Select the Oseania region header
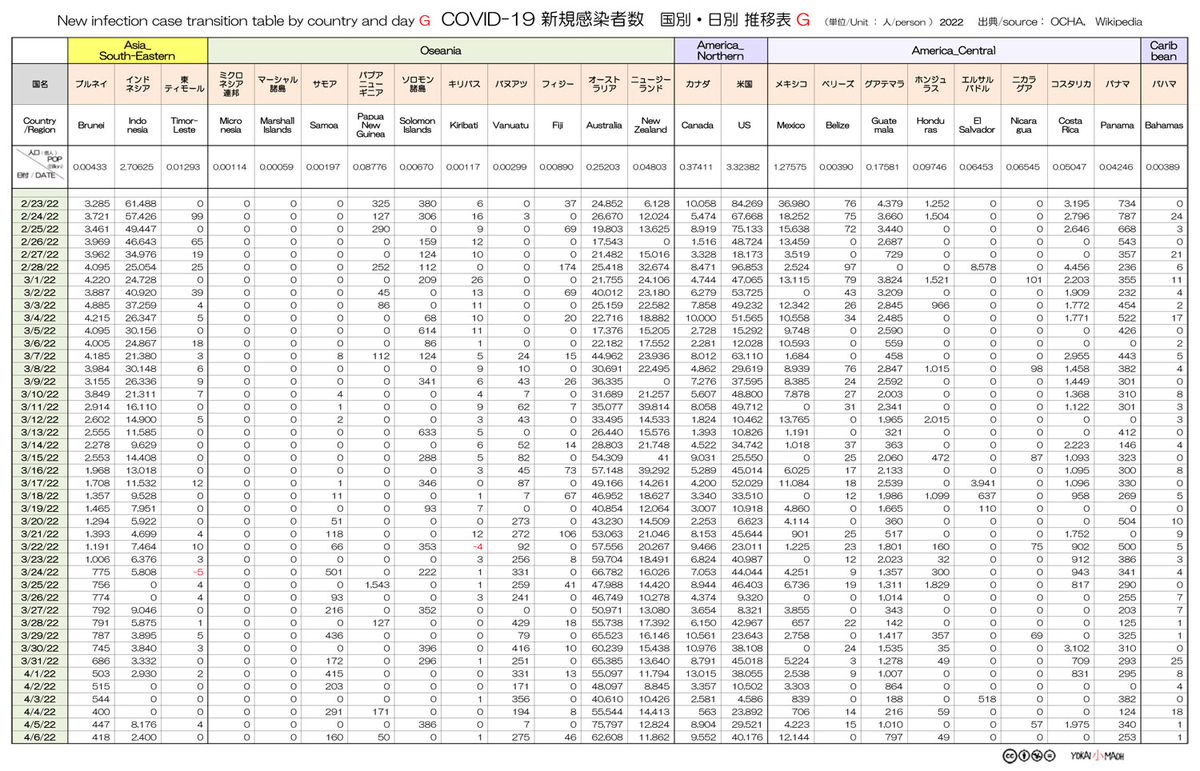This screenshot has height=771, width=1200. coord(441,50)
